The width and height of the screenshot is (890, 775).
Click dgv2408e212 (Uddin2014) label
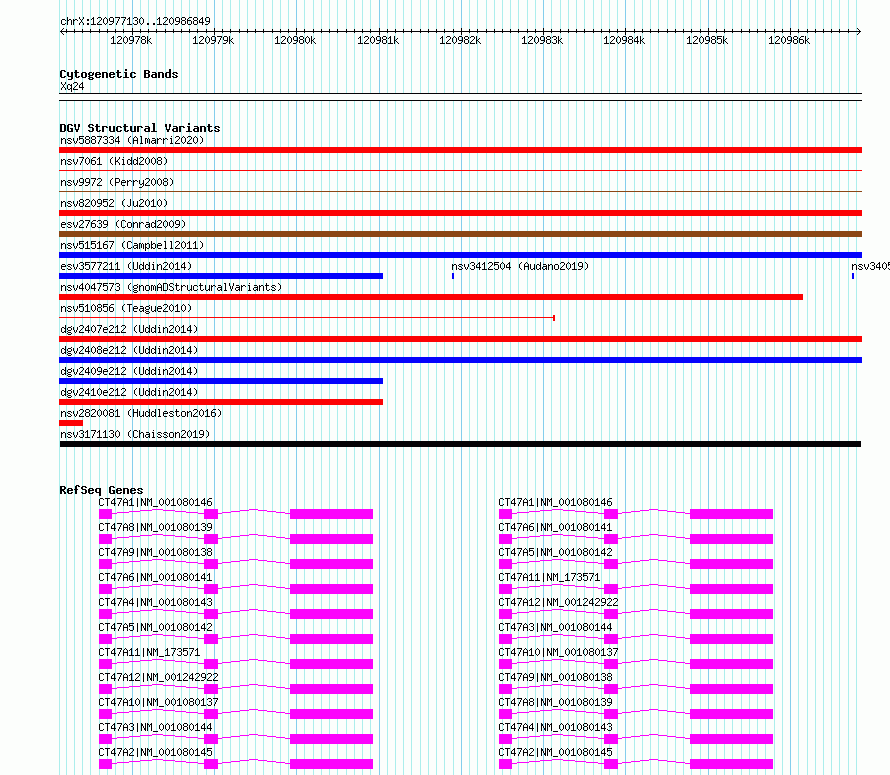[x=129, y=350]
